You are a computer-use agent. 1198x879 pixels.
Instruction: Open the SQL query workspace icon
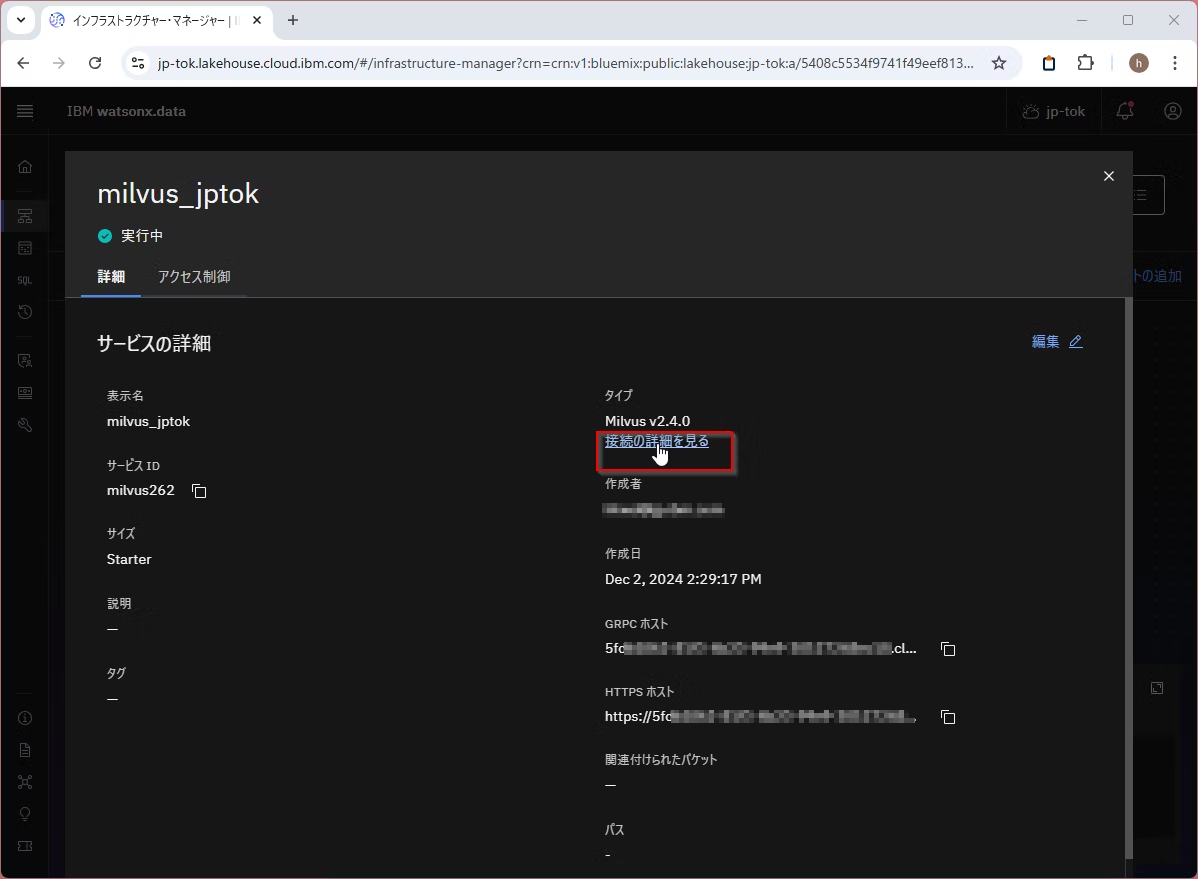[x=24, y=281]
